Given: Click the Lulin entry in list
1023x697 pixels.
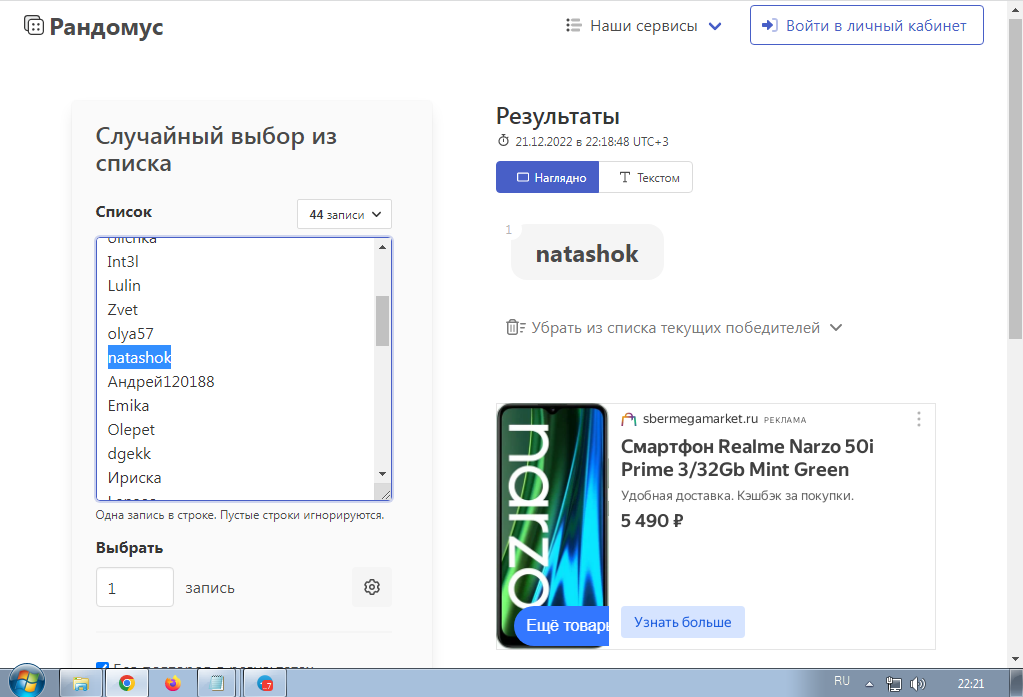Looking at the screenshot, I should click(x=124, y=286).
